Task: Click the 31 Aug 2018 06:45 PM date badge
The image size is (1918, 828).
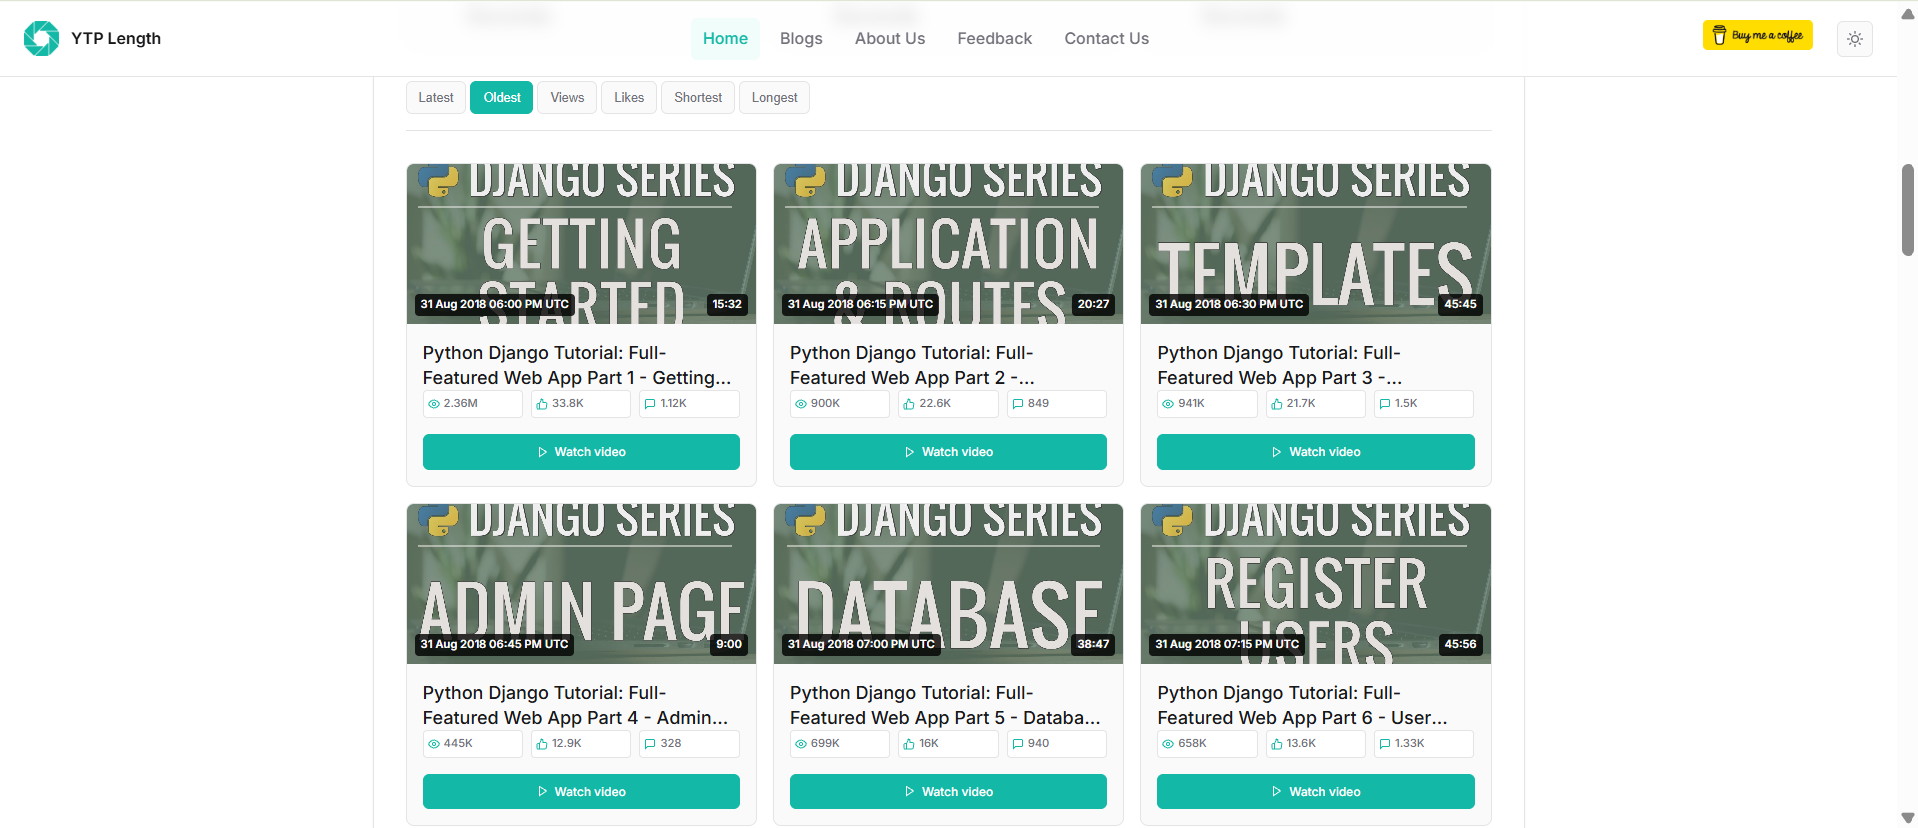Action: [x=494, y=644]
